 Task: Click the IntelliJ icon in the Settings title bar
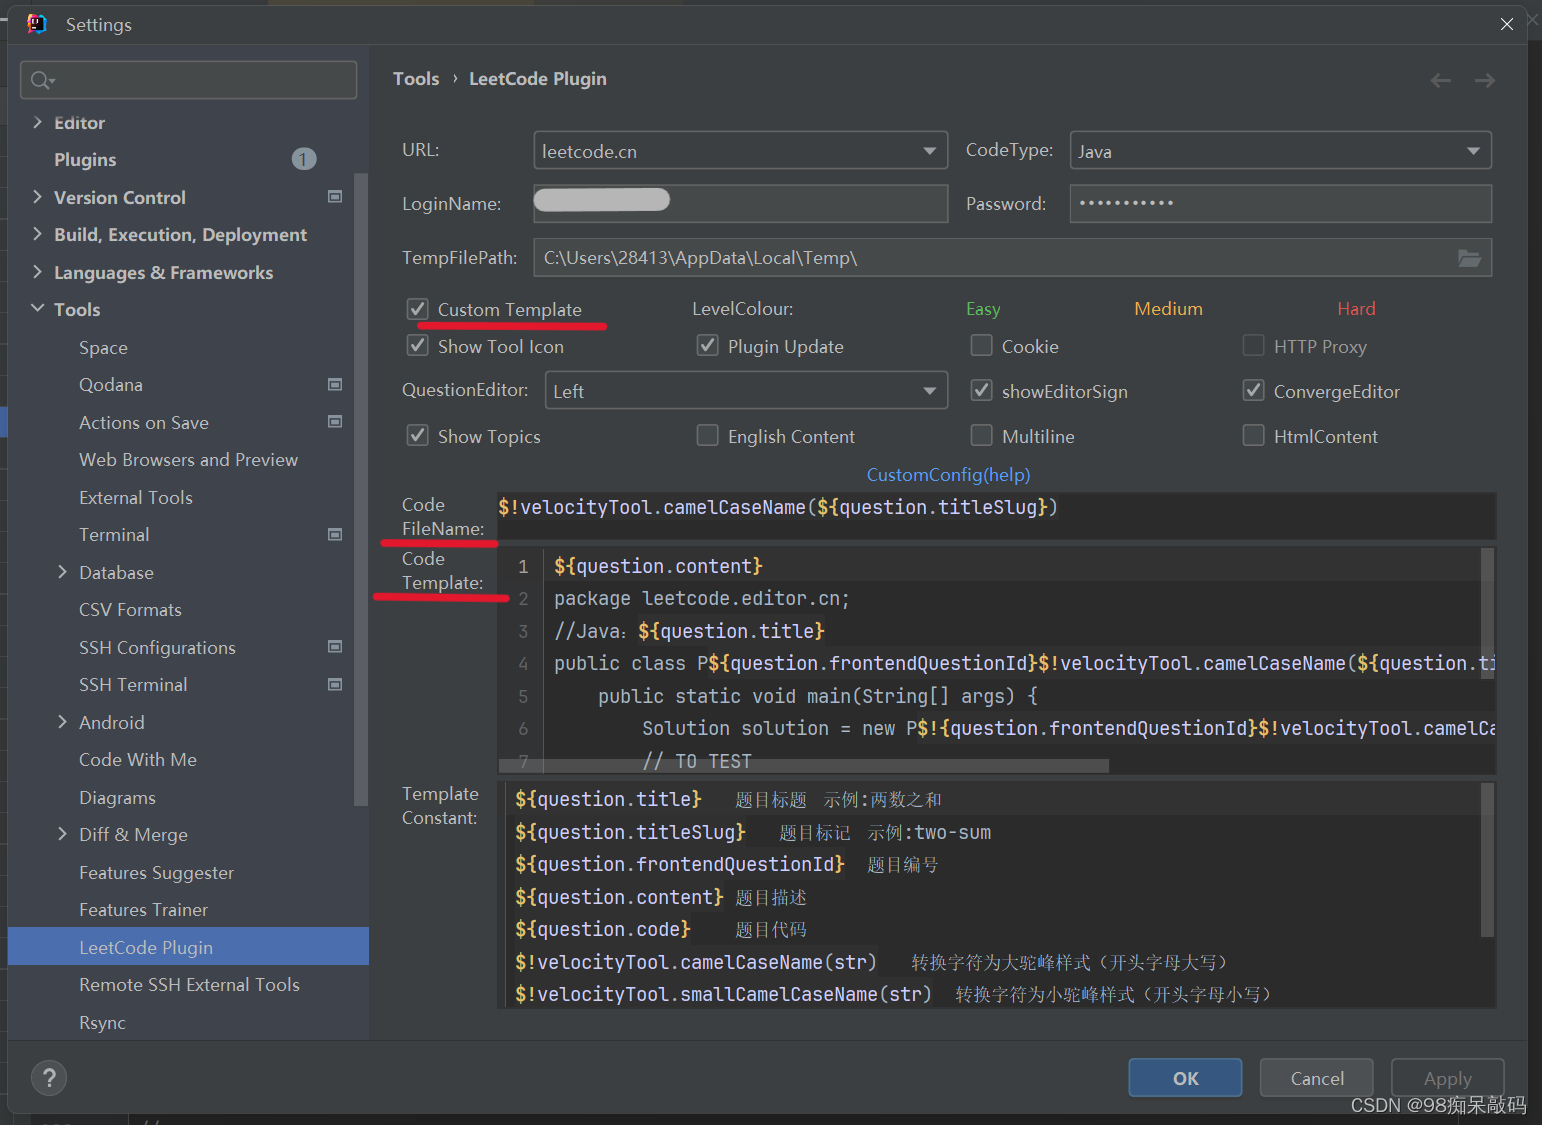click(37, 24)
